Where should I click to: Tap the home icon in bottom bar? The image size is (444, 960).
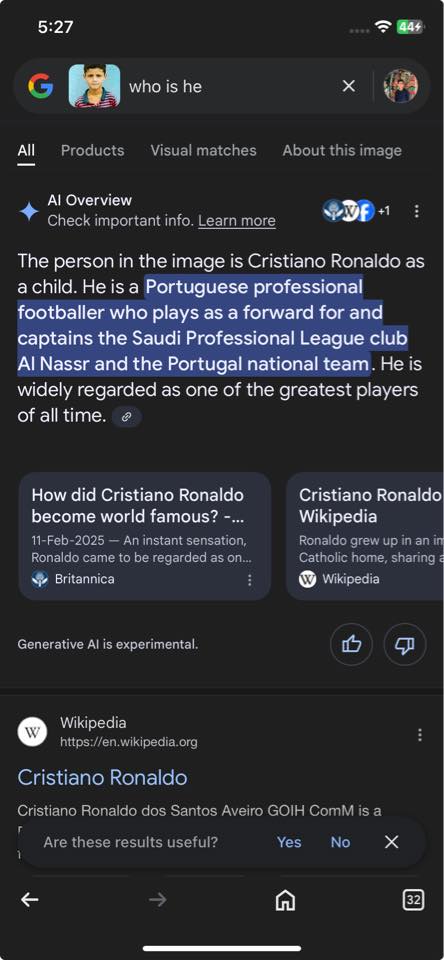tap(285, 899)
